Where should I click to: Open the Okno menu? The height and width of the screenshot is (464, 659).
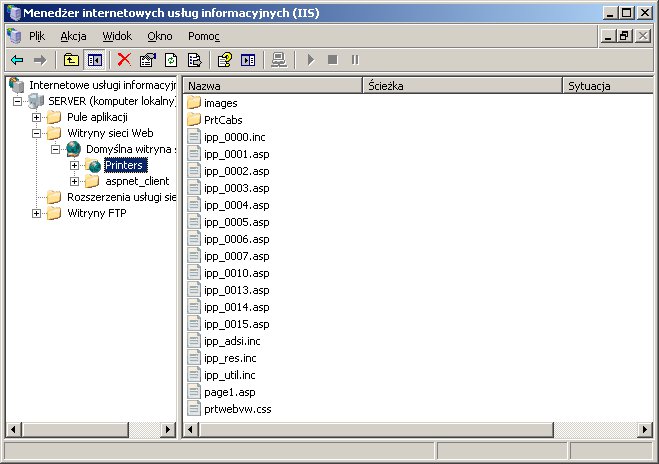tap(160, 36)
